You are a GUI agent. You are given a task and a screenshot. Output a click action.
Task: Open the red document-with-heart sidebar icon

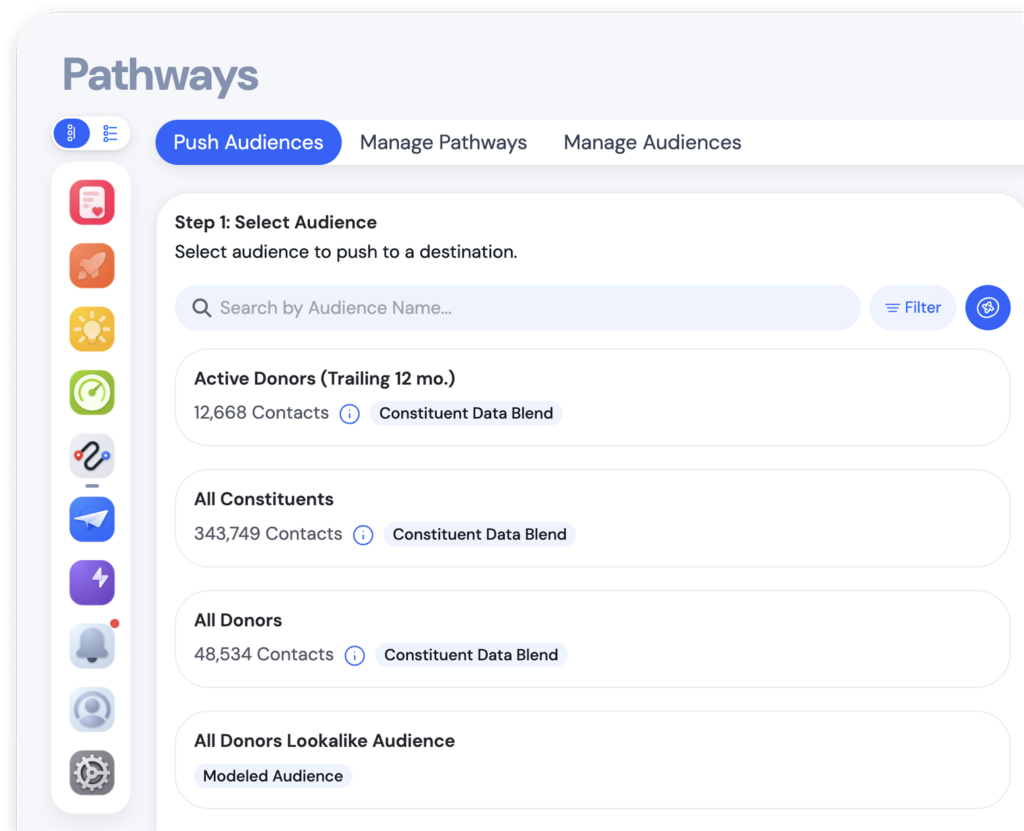92,203
